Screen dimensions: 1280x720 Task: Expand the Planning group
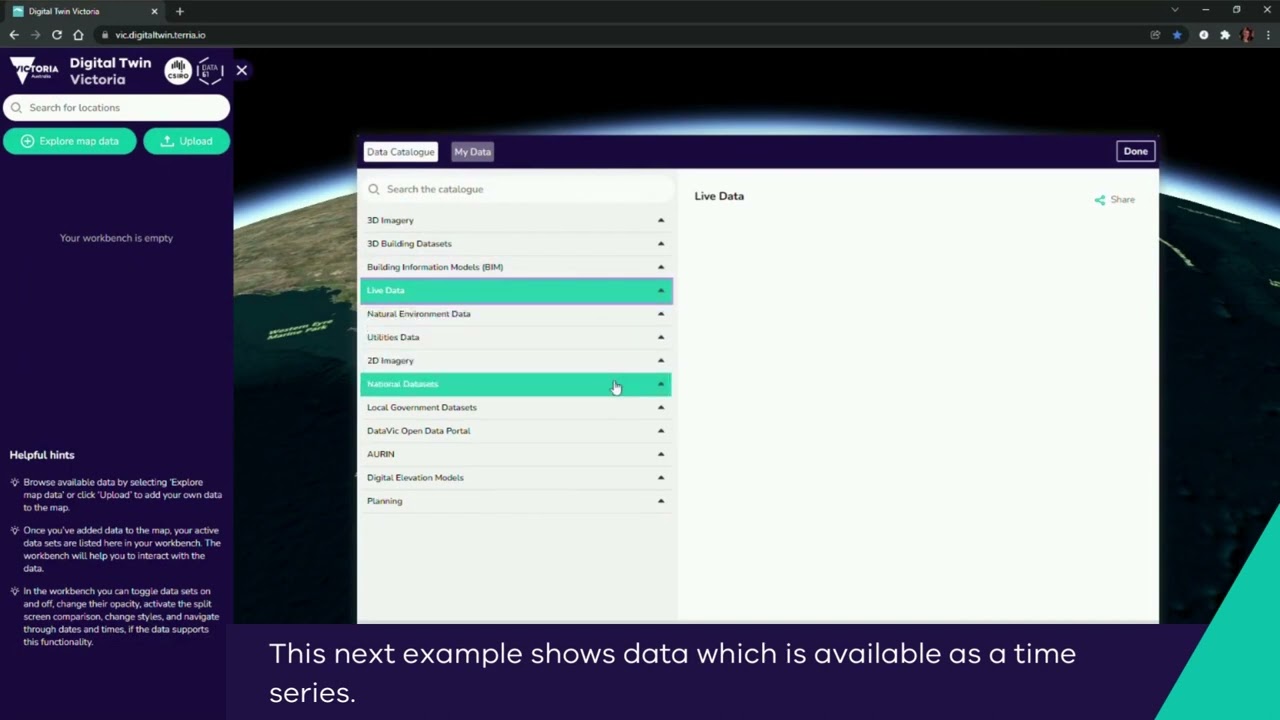[x=516, y=501]
